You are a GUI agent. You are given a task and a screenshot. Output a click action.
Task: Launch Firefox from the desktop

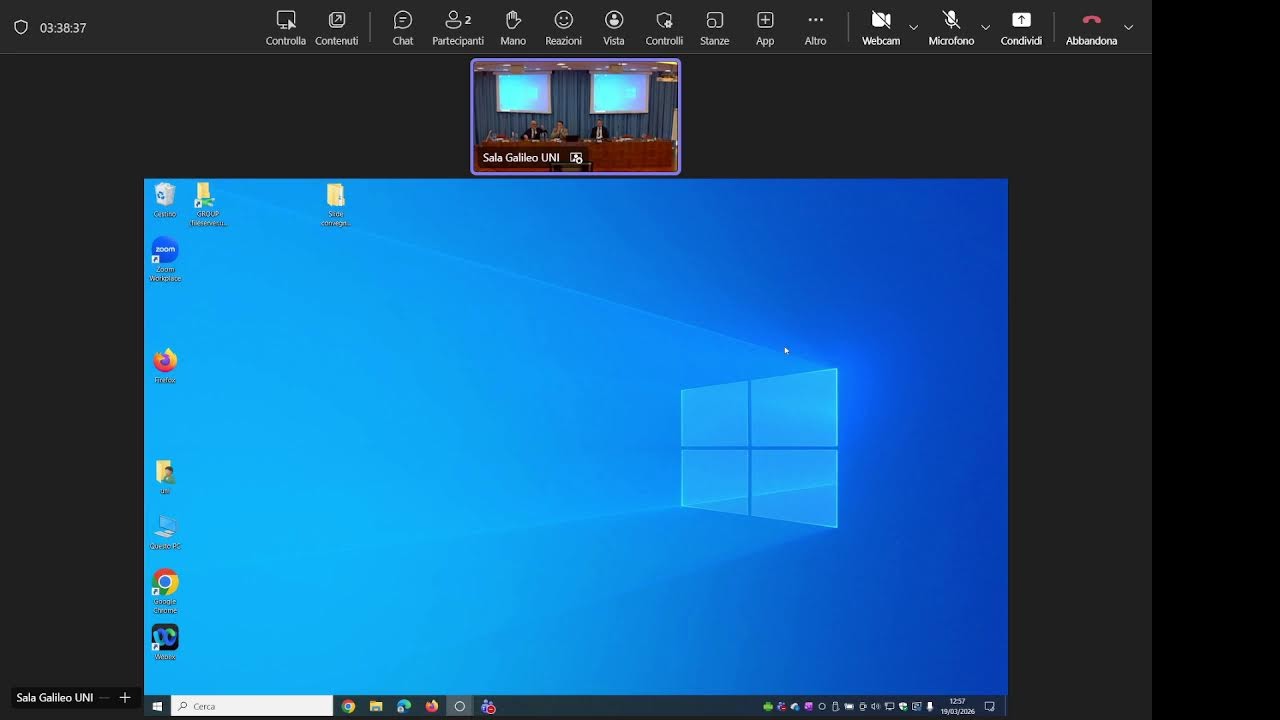165,366
